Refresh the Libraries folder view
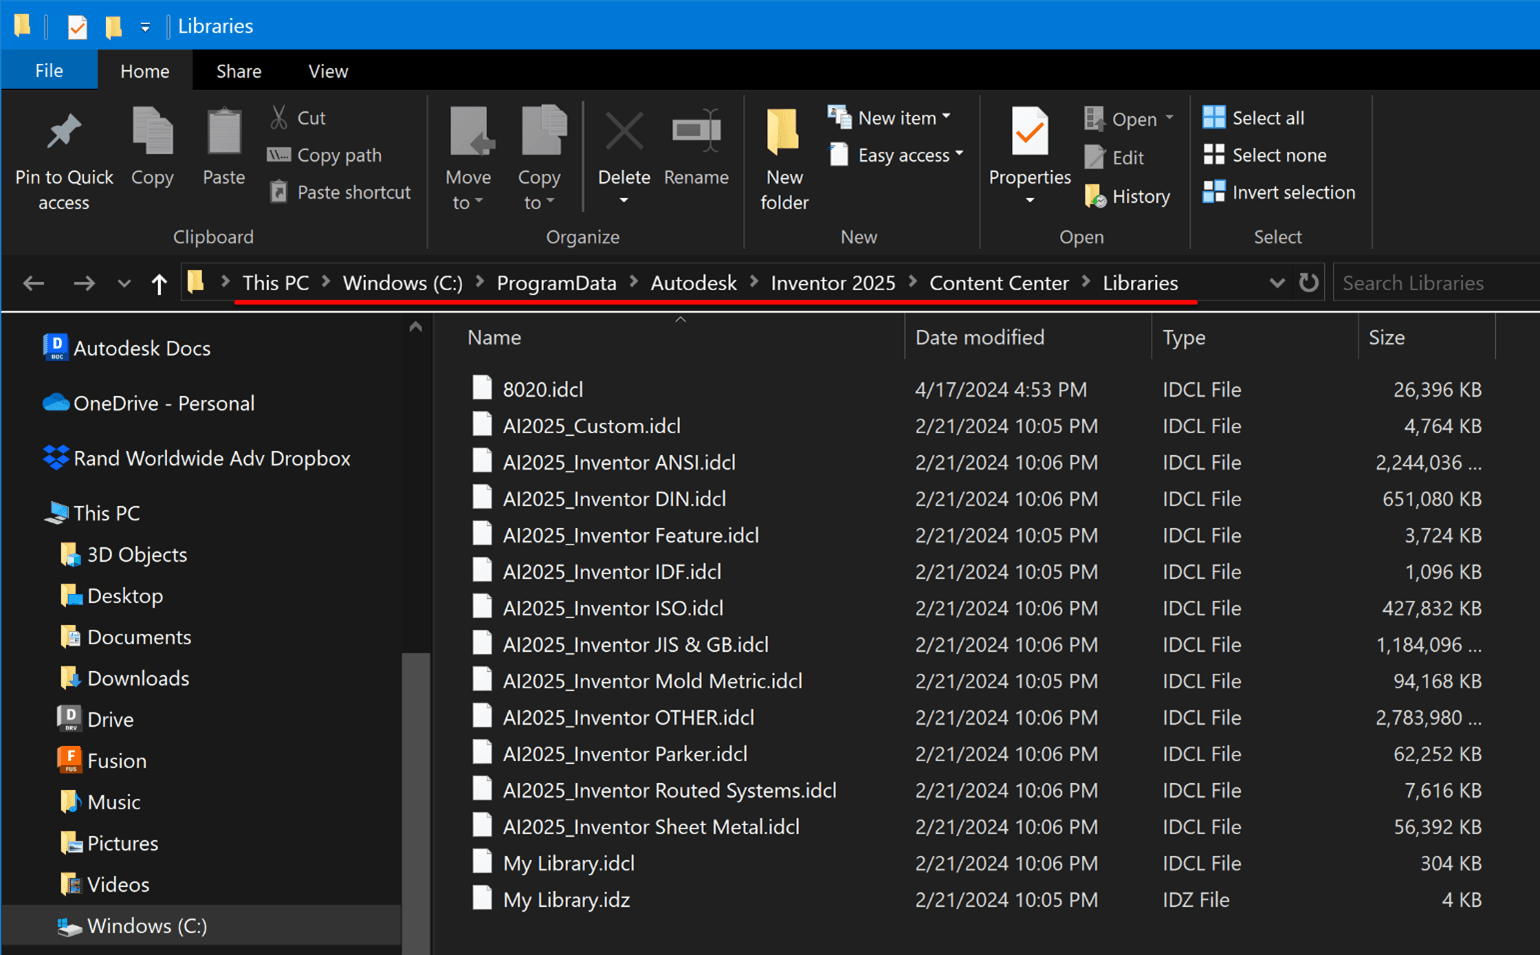The width and height of the screenshot is (1540, 955). click(1308, 283)
